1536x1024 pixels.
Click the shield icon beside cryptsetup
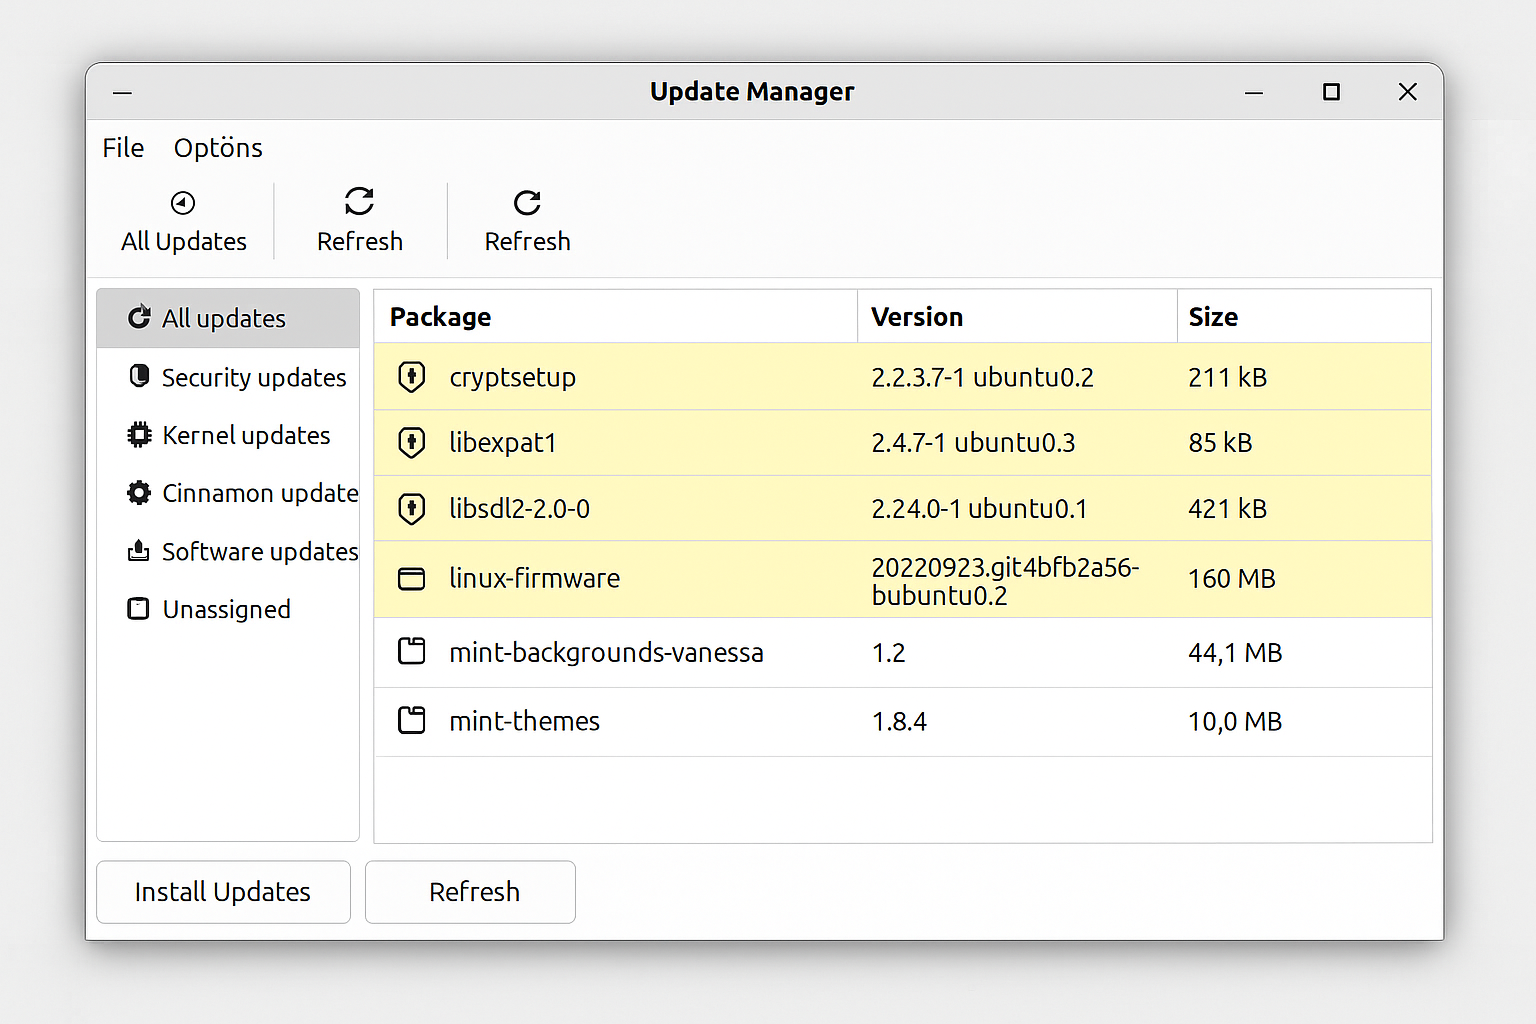point(411,377)
